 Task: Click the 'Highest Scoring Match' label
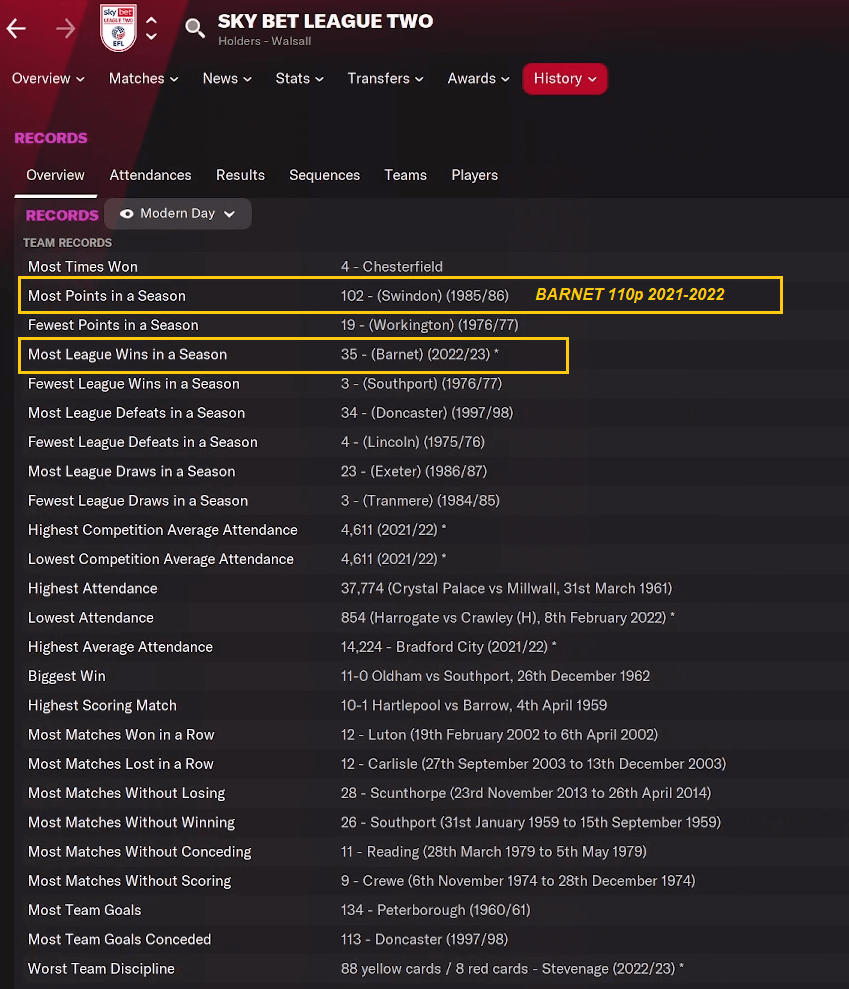102,706
